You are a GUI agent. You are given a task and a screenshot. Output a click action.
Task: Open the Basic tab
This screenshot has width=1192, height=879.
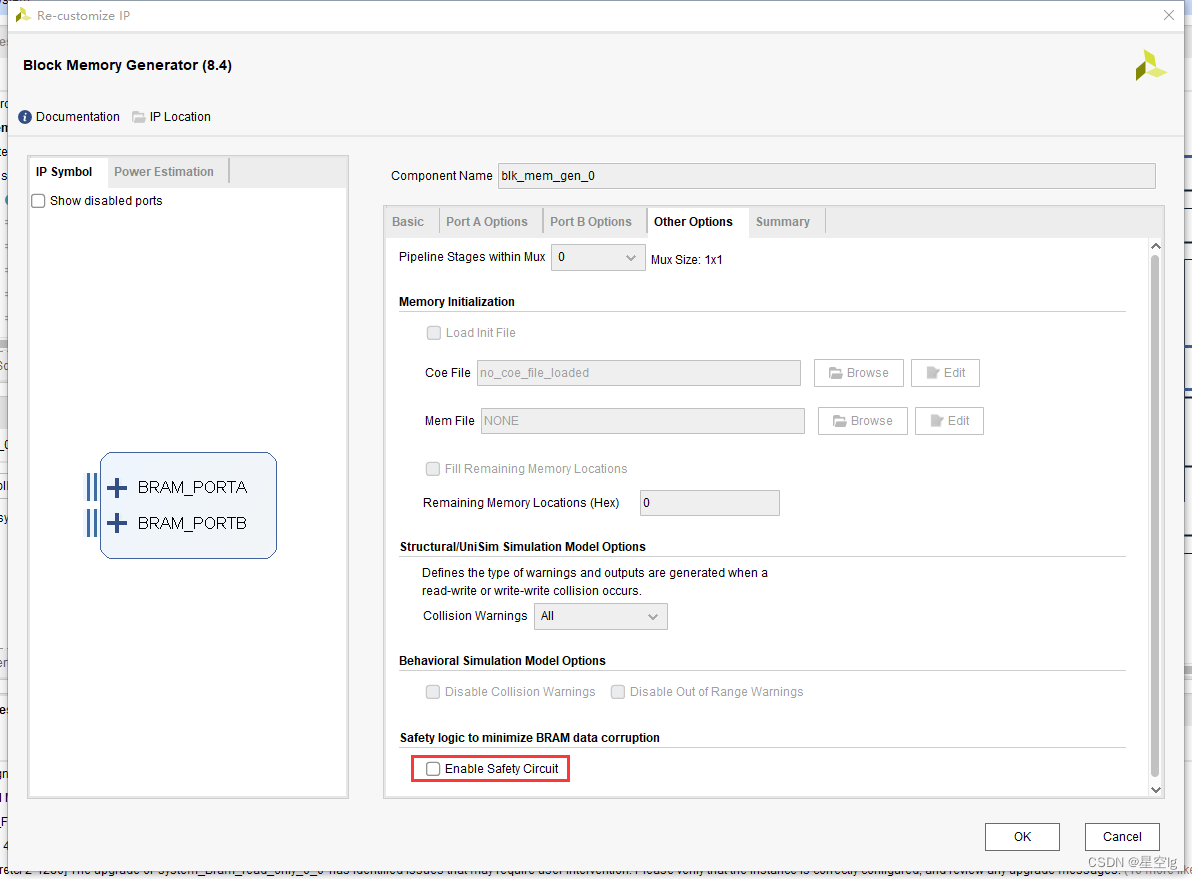407,222
